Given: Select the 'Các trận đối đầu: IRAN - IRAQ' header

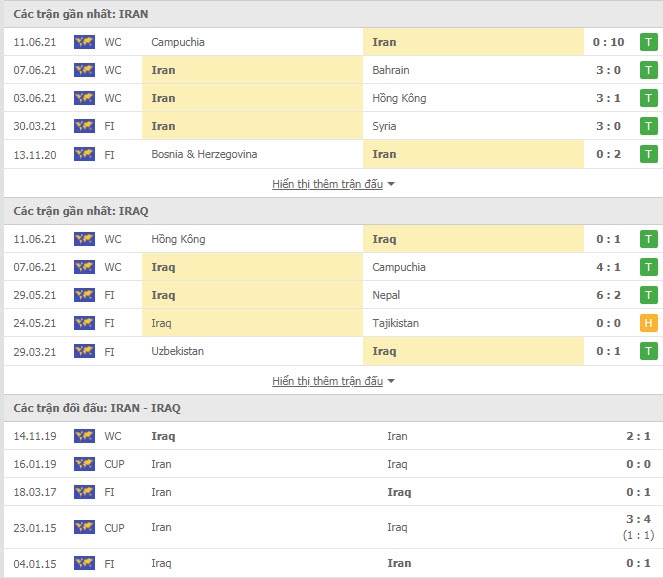Looking at the screenshot, I should tap(97, 408).
